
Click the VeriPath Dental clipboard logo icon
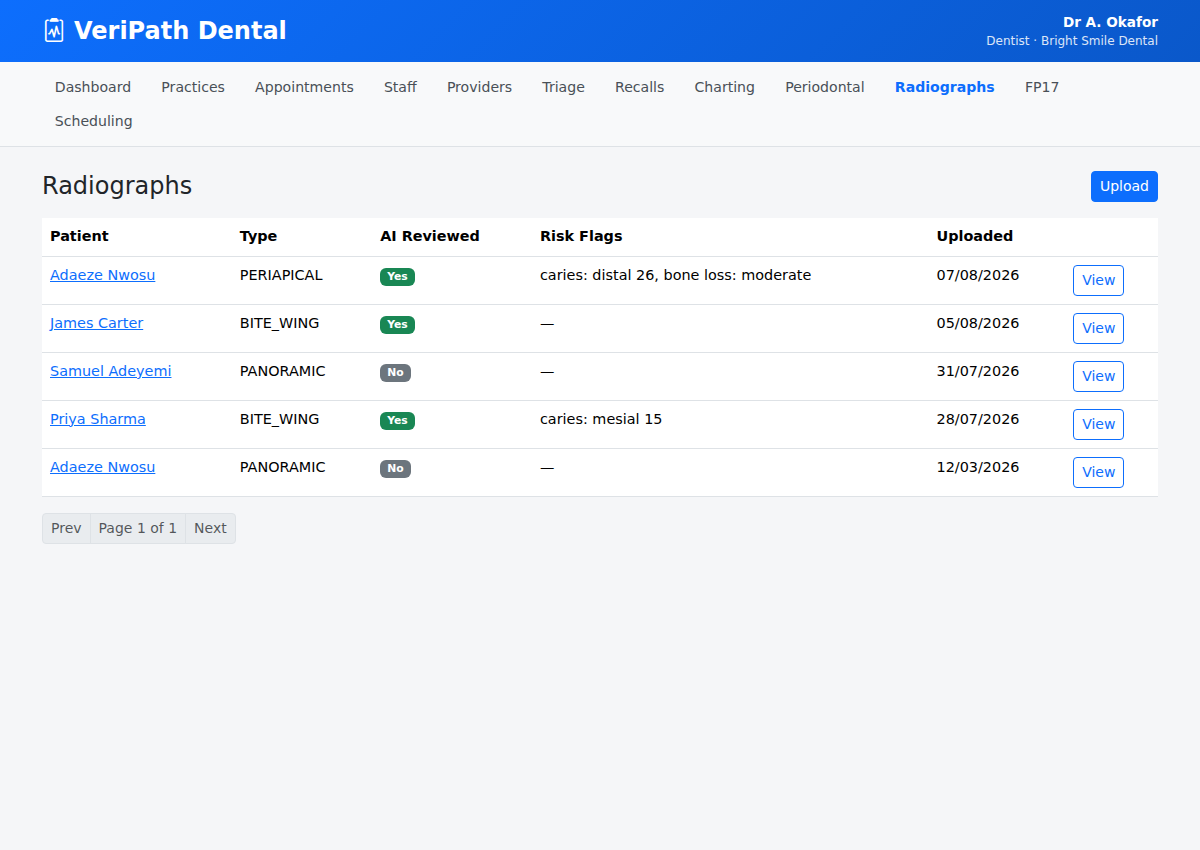pos(54,30)
